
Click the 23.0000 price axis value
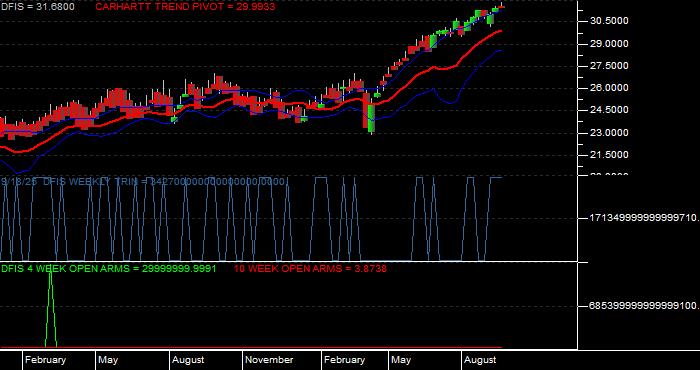tap(608, 133)
